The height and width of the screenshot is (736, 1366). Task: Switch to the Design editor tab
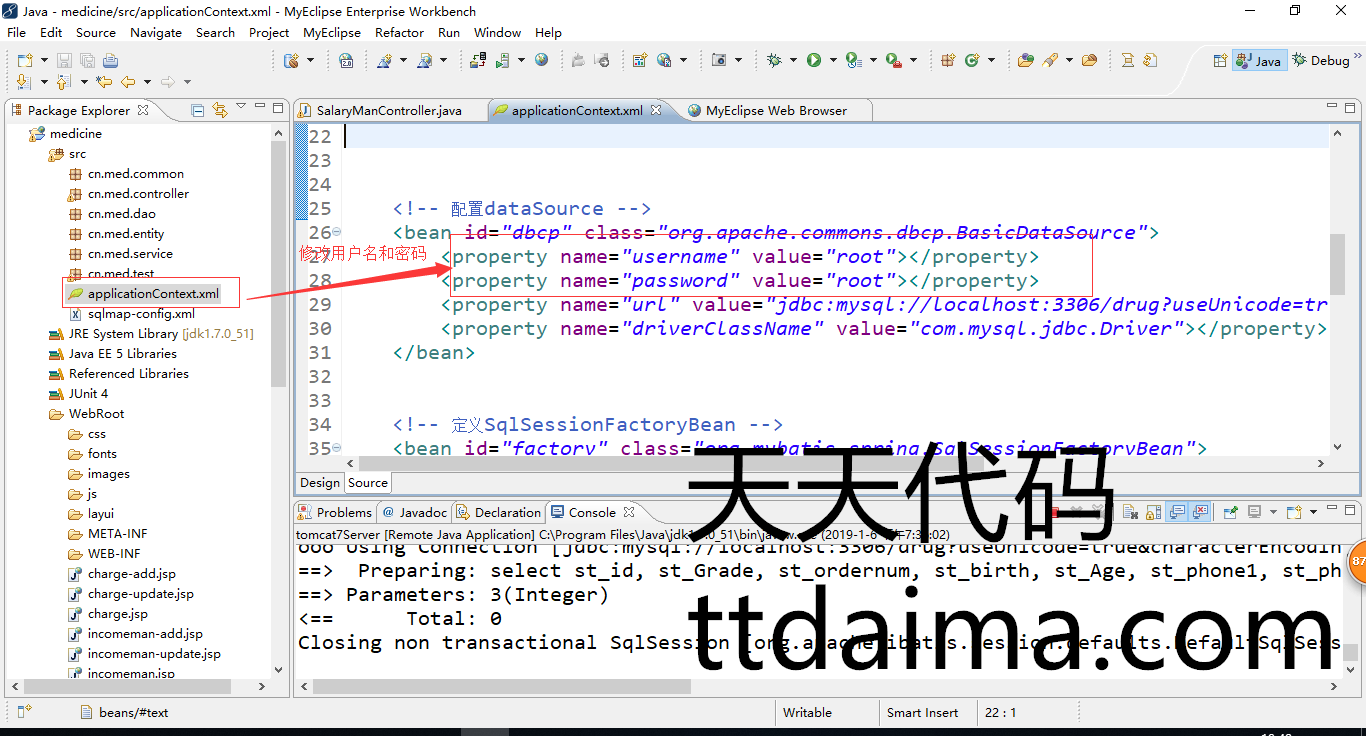click(x=320, y=483)
